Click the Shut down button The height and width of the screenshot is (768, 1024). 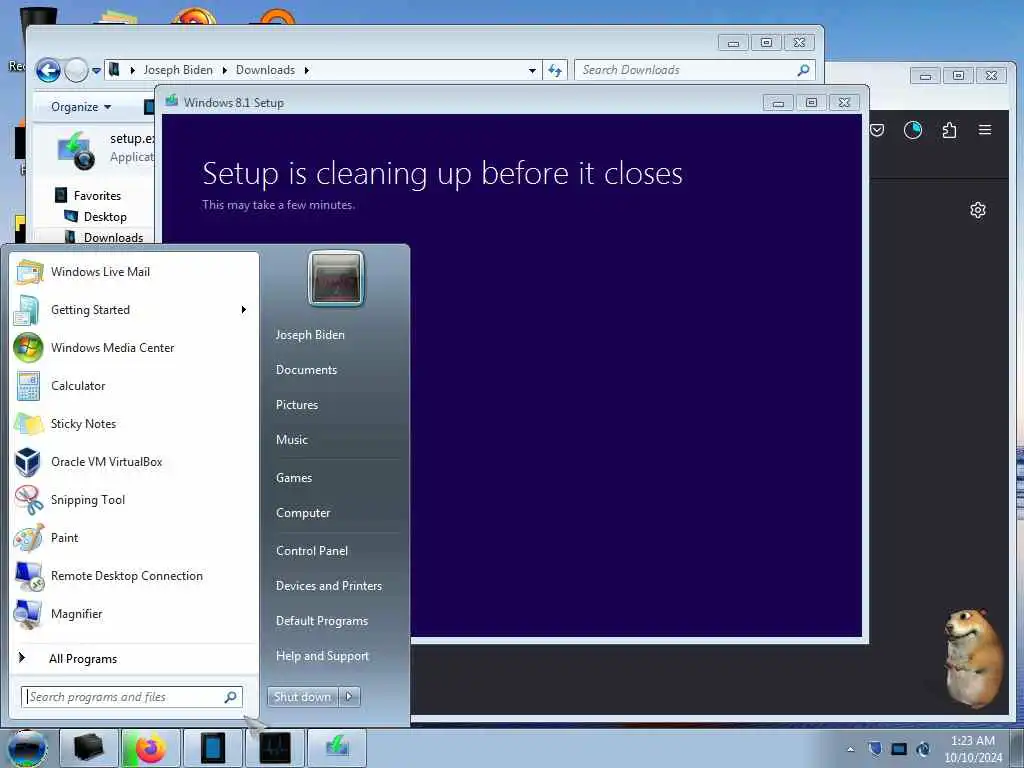tap(303, 697)
